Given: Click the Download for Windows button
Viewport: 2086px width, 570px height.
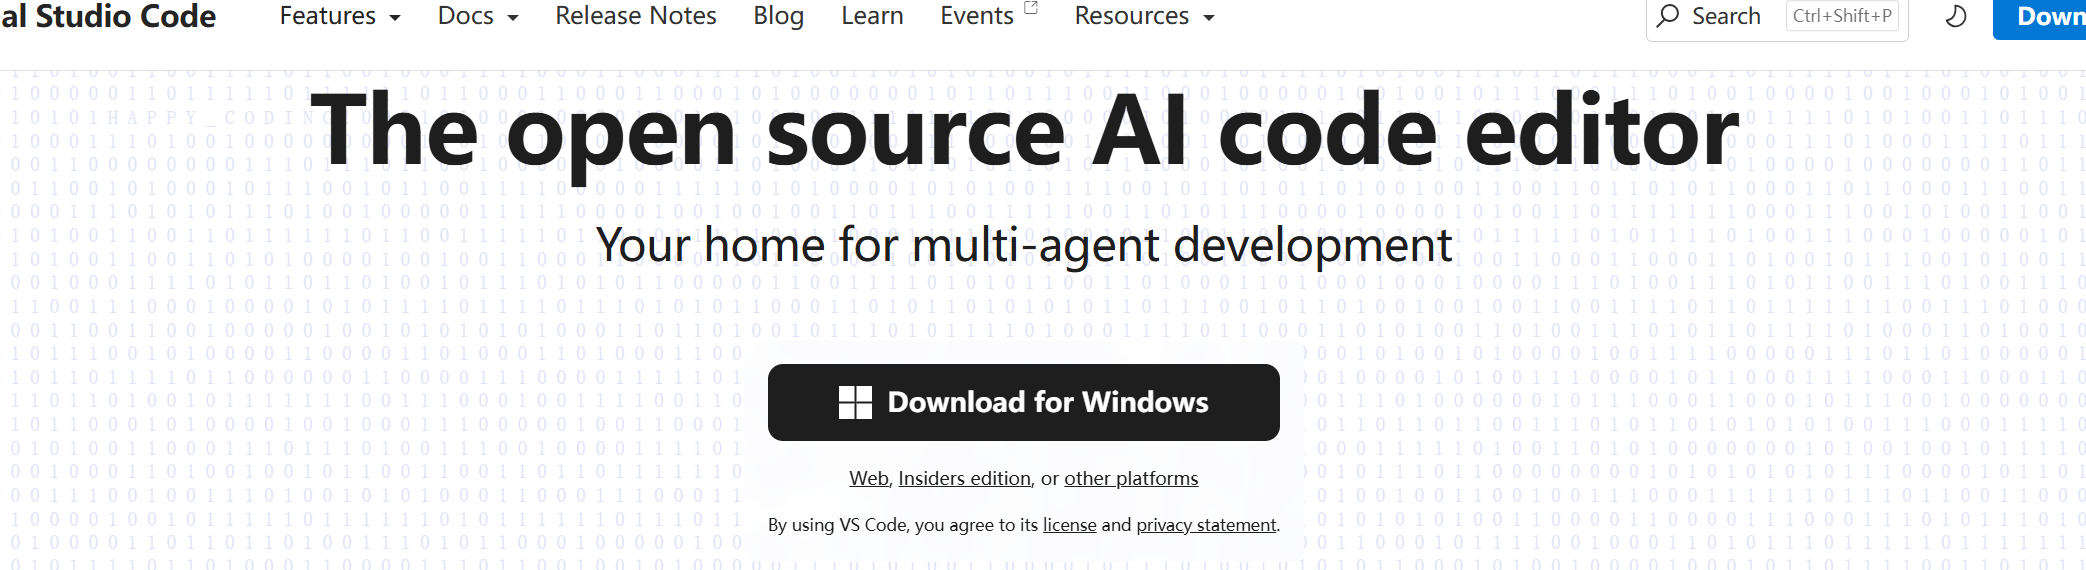Looking at the screenshot, I should coord(1023,402).
